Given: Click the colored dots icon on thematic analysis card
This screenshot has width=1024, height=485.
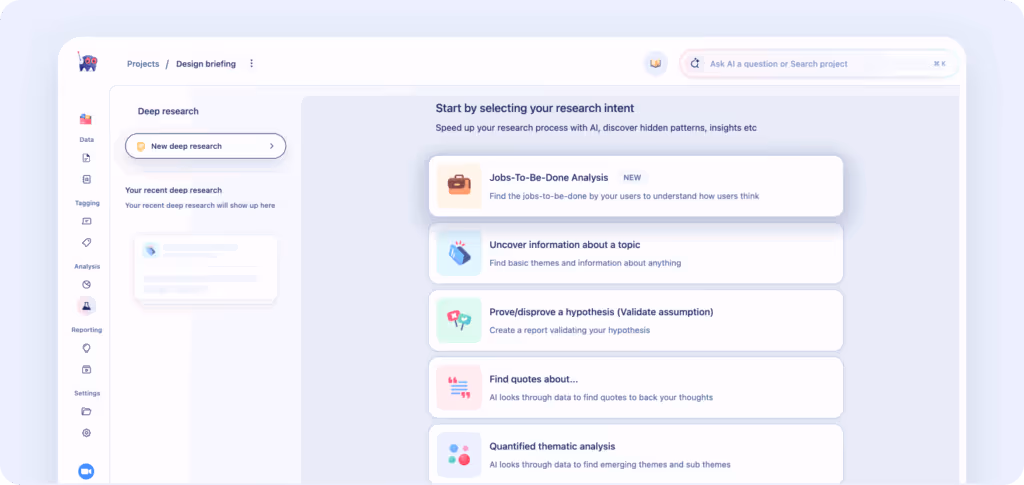Looking at the screenshot, I should click(x=459, y=455).
